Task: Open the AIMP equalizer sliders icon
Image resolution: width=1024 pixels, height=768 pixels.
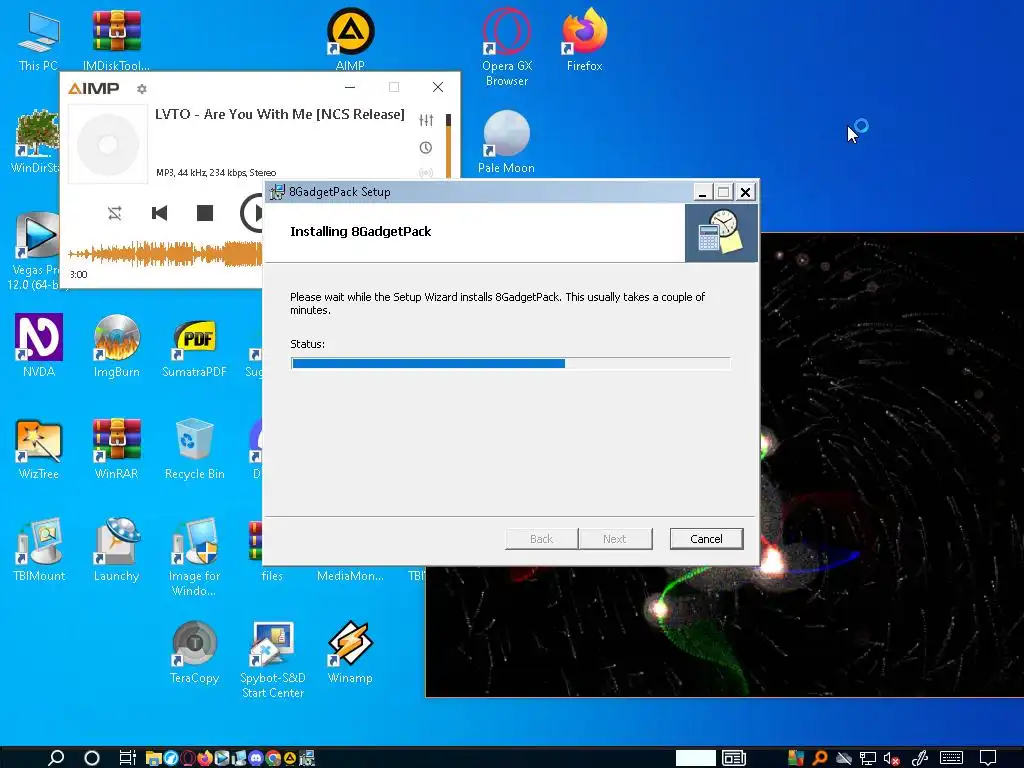Action: (426, 120)
